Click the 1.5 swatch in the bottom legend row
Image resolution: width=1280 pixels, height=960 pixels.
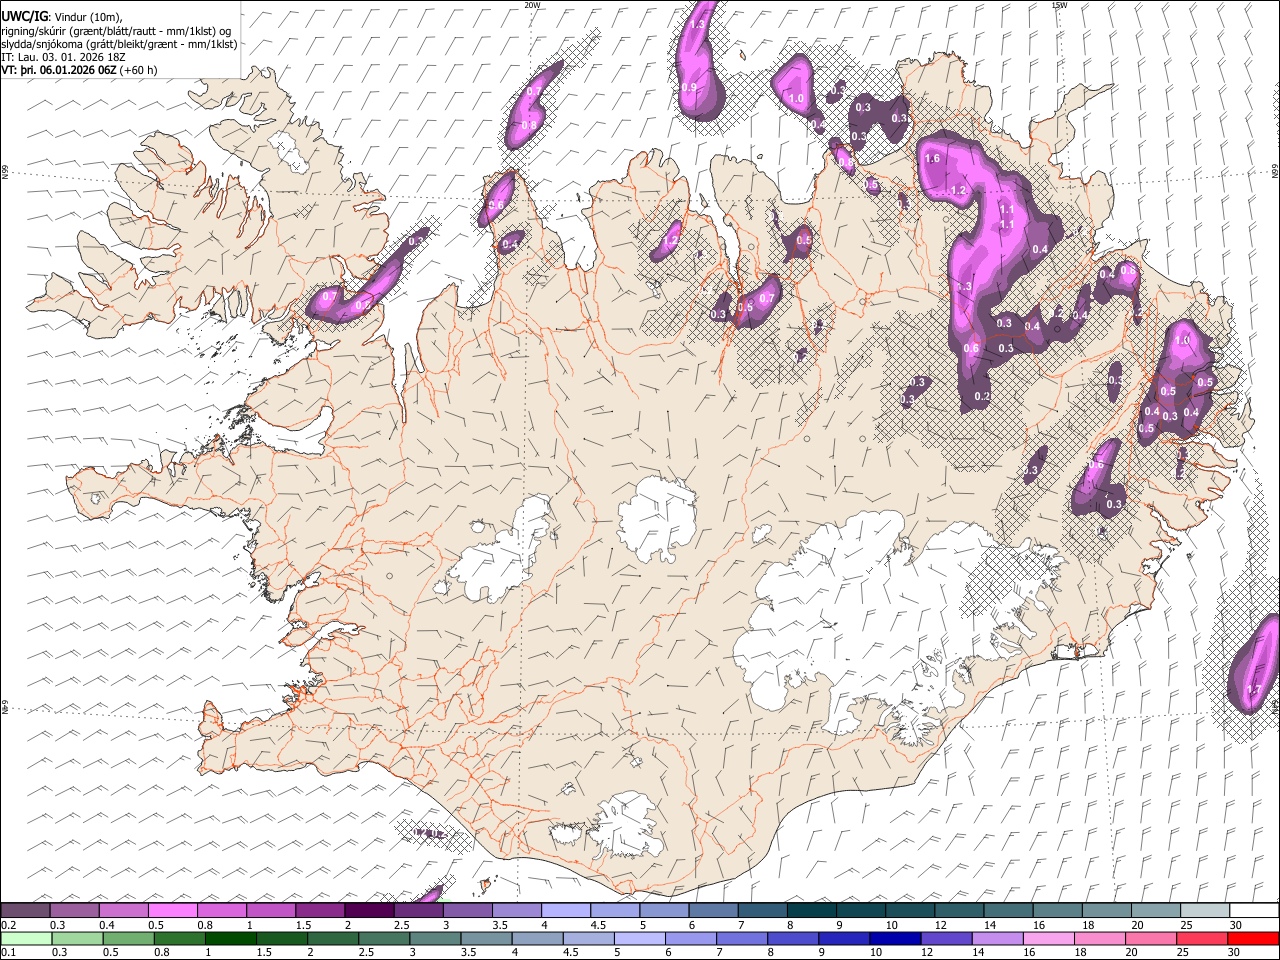283,938
